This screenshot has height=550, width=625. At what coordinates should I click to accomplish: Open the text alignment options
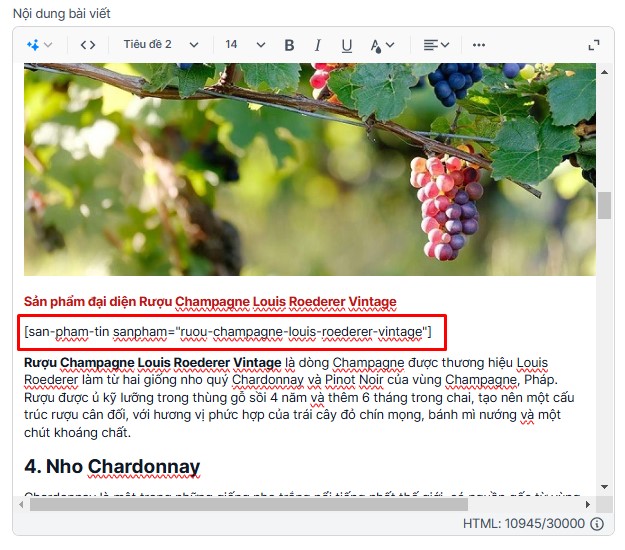click(430, 45)
